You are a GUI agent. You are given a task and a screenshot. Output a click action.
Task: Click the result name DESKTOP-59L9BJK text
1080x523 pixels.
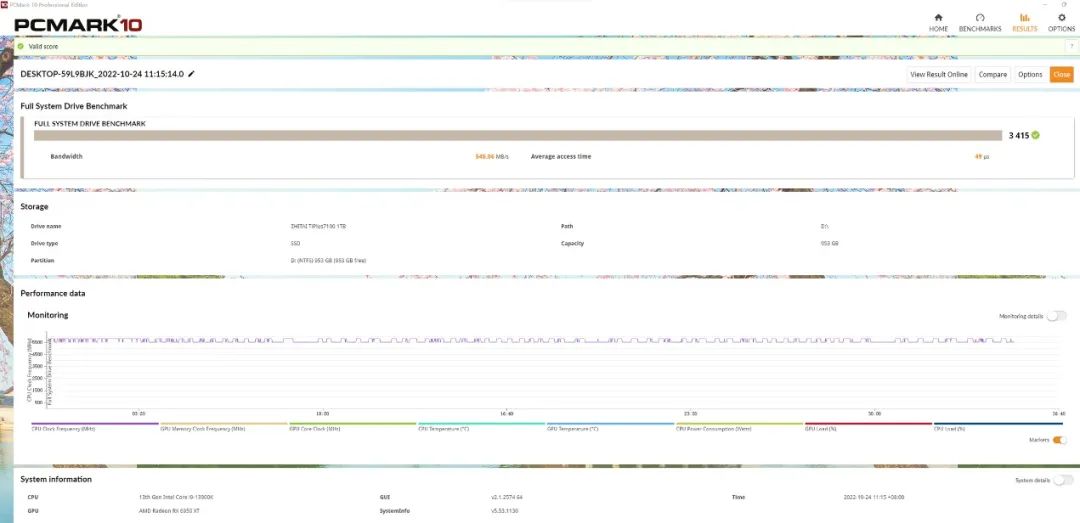pyautogui.click(x=102, y=74)
